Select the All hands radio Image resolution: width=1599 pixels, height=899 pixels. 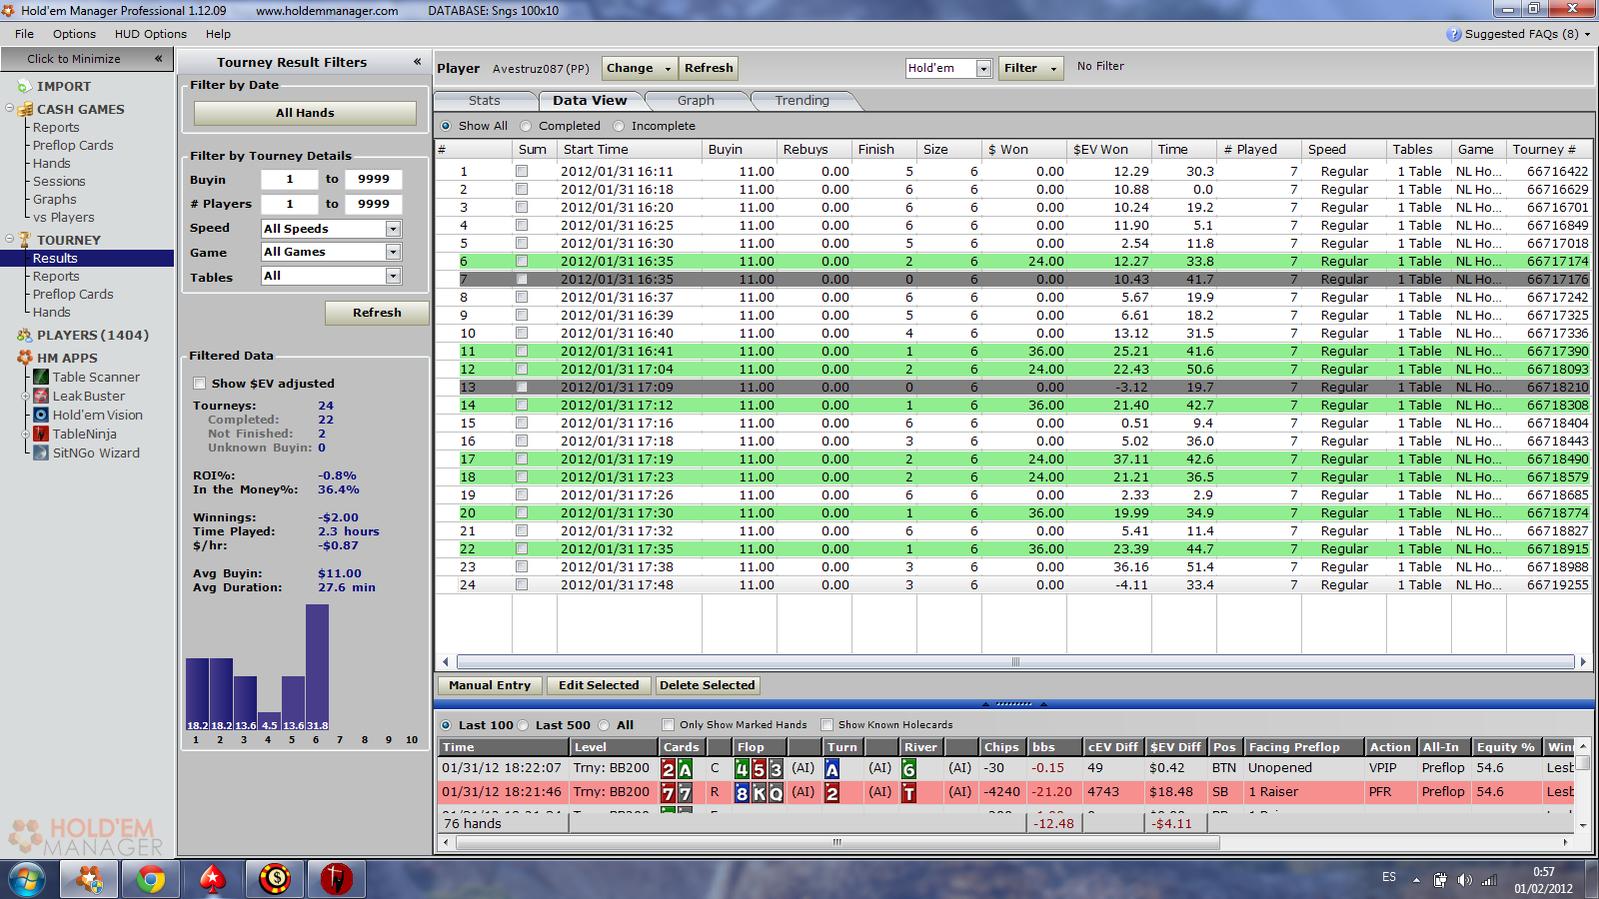pos(603,725)
